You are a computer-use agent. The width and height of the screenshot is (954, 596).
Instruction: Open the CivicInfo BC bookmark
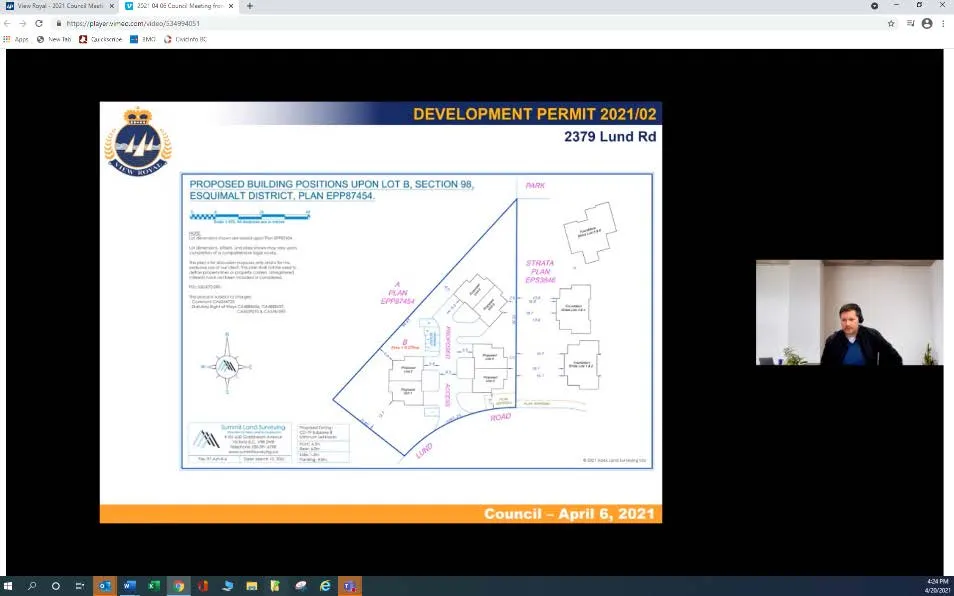tap(186, 39)
